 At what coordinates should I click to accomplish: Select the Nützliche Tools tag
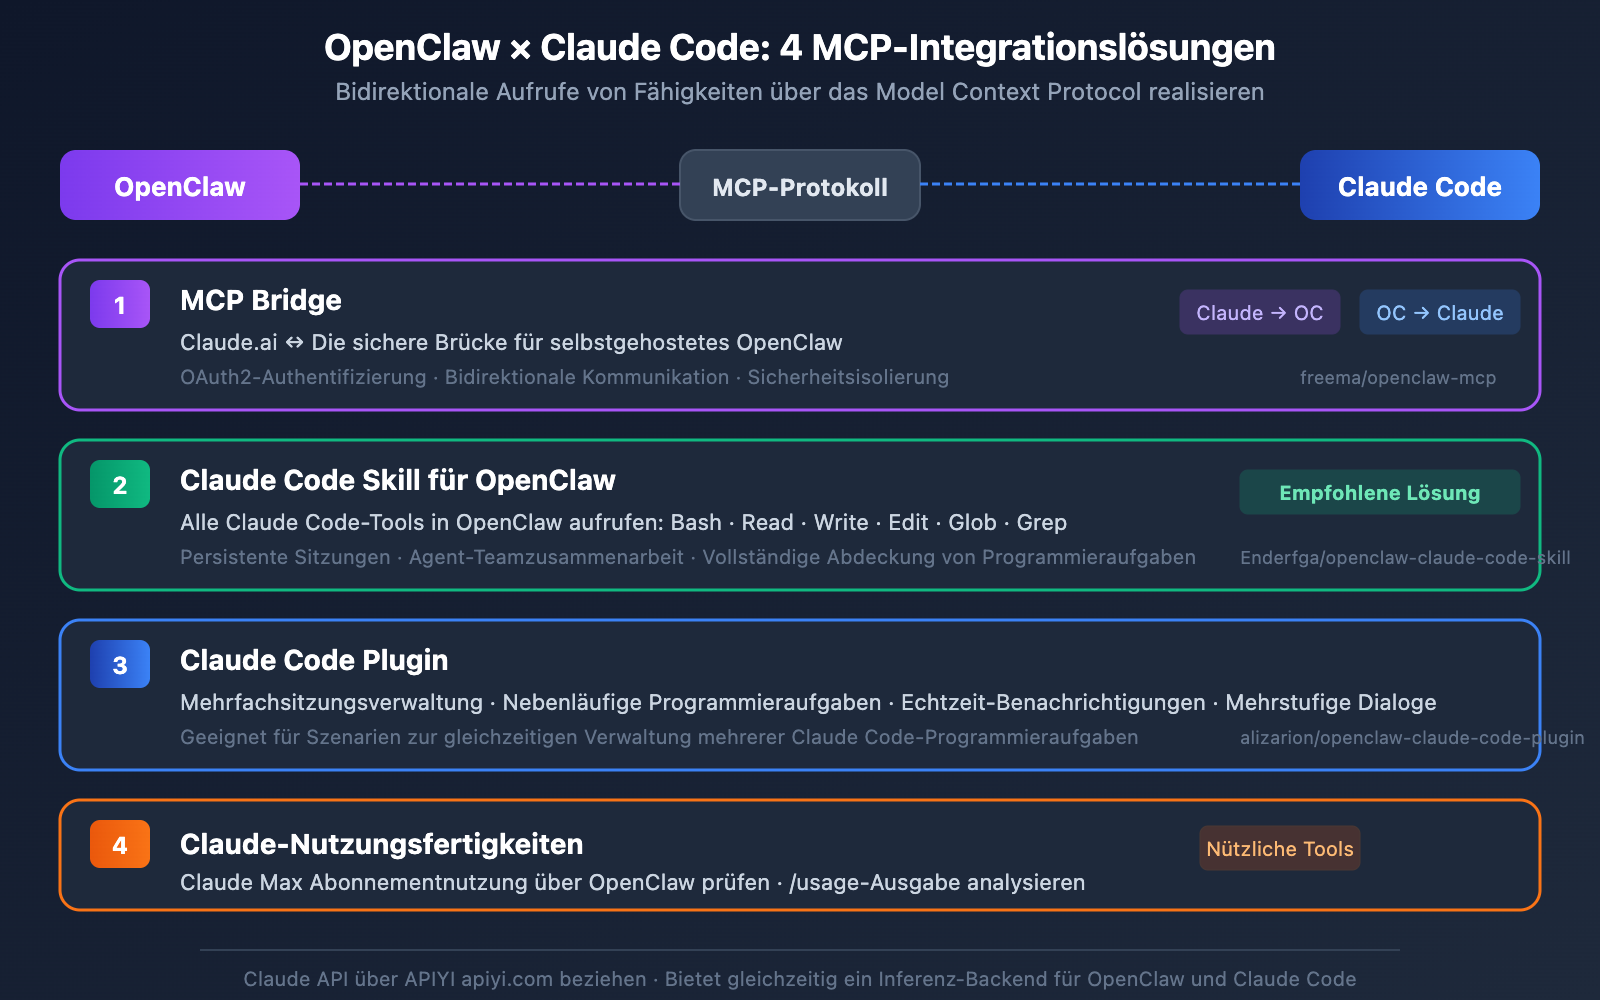pos(1279,848)
